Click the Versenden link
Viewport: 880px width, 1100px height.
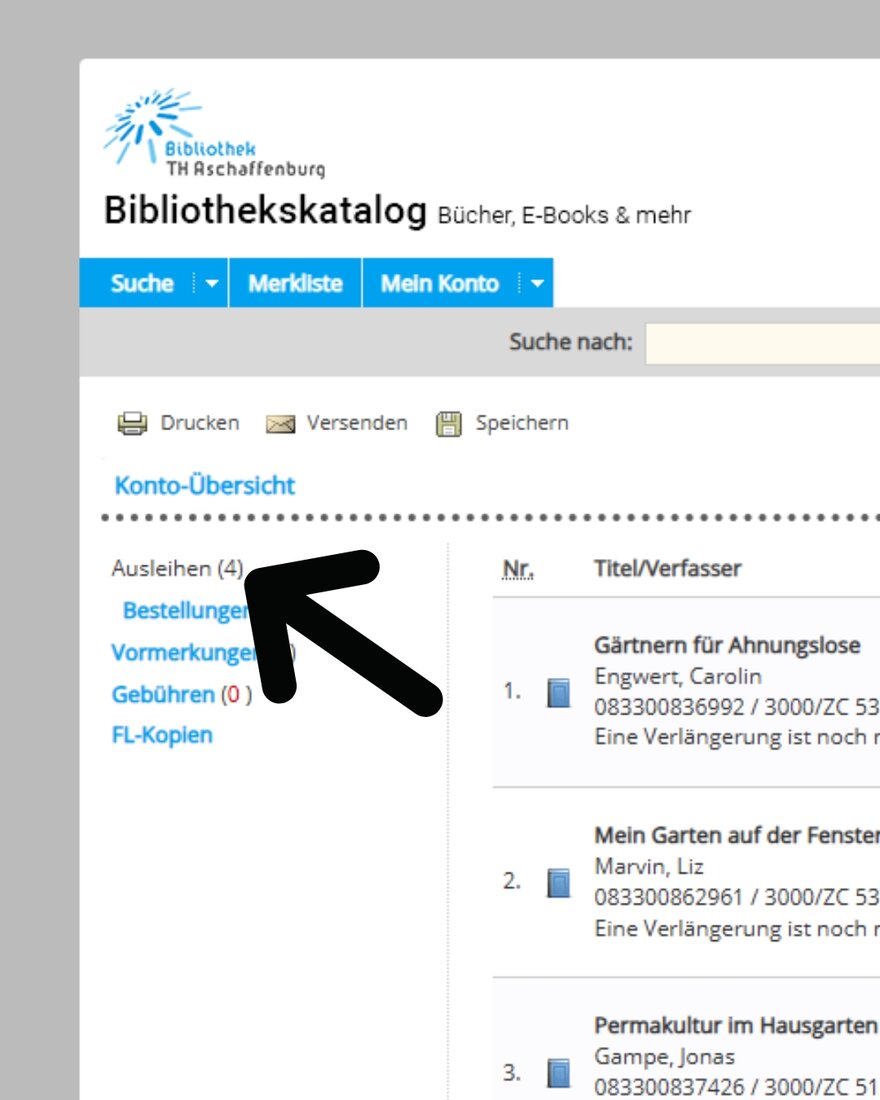357,423
